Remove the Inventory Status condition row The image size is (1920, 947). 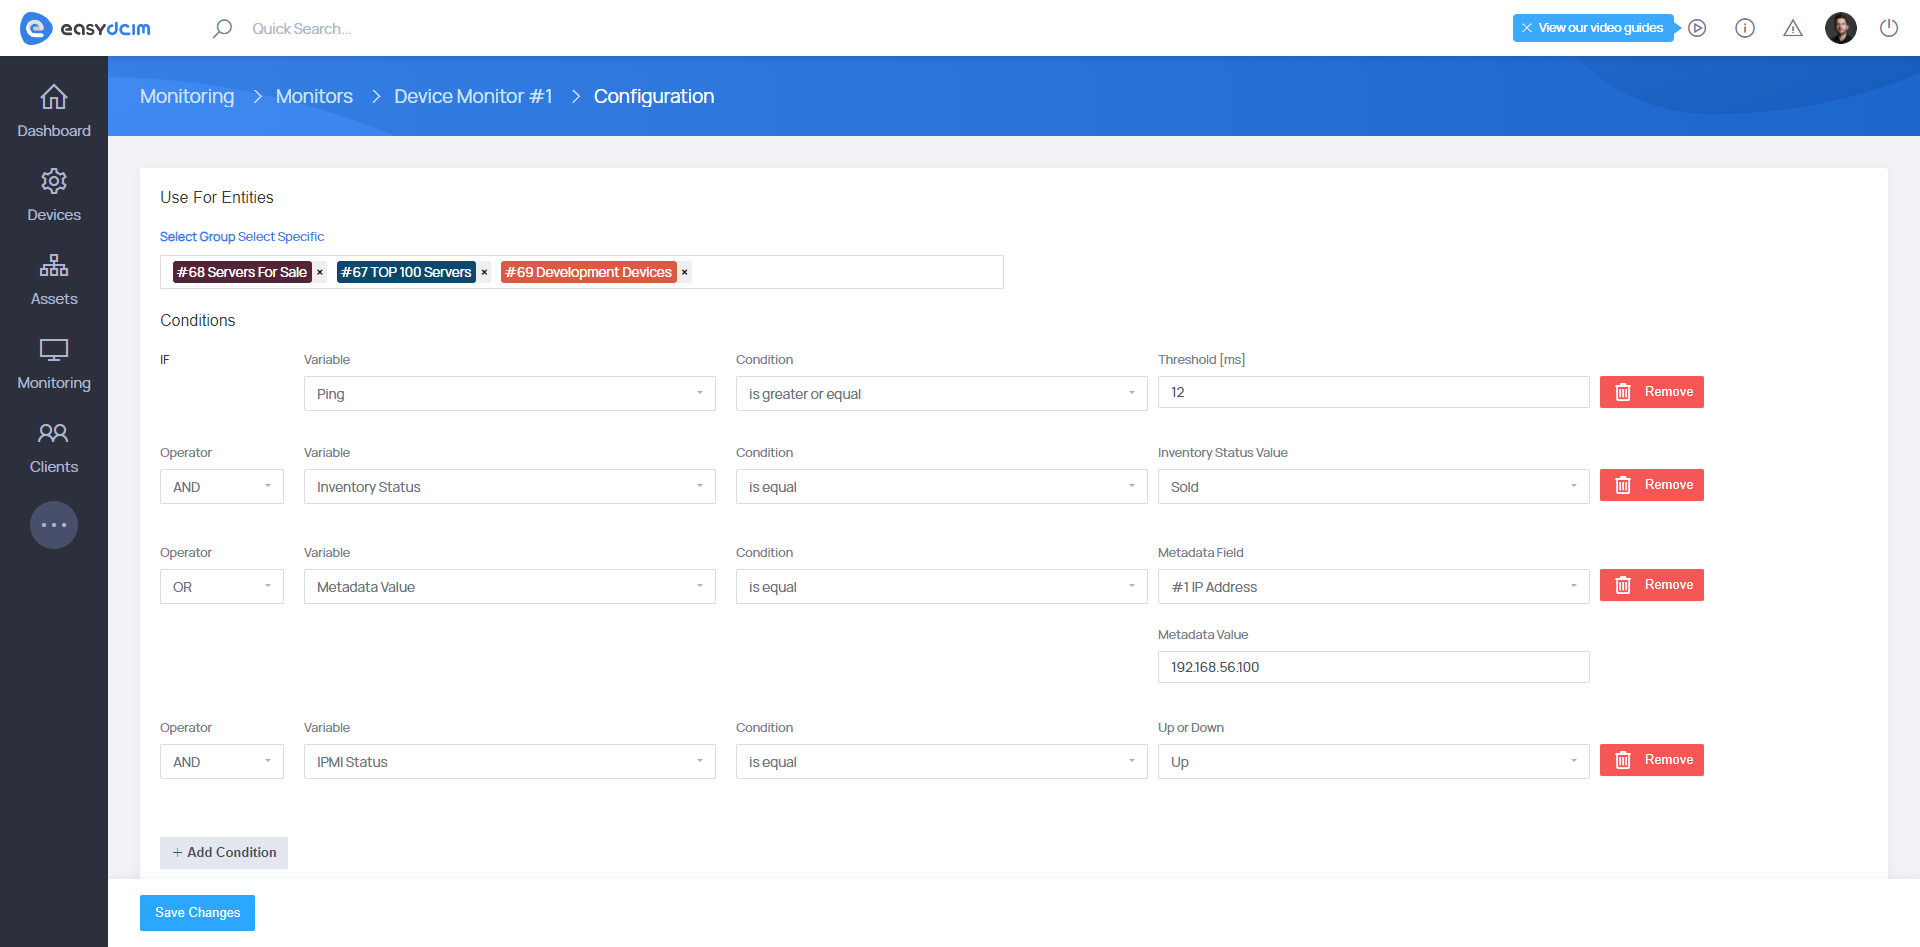(x=1651, y=485)
